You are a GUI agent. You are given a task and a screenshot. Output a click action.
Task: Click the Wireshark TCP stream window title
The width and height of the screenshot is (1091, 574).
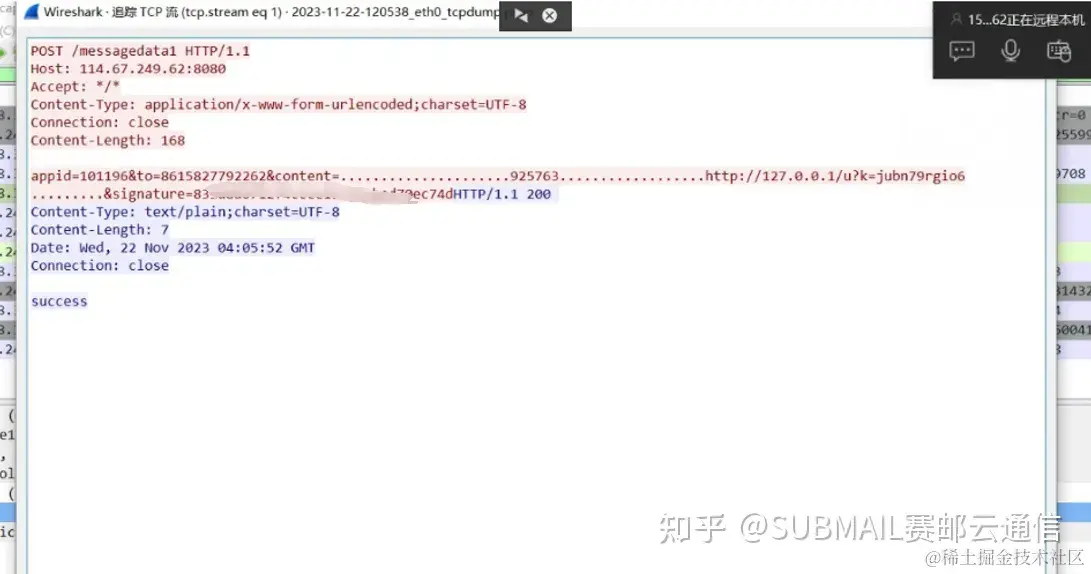click(x=271, y=13)
